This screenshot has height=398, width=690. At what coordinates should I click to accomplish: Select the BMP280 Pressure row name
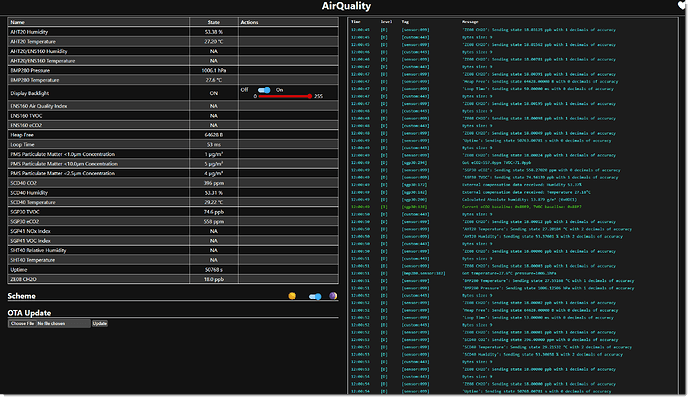click(30, 70)
